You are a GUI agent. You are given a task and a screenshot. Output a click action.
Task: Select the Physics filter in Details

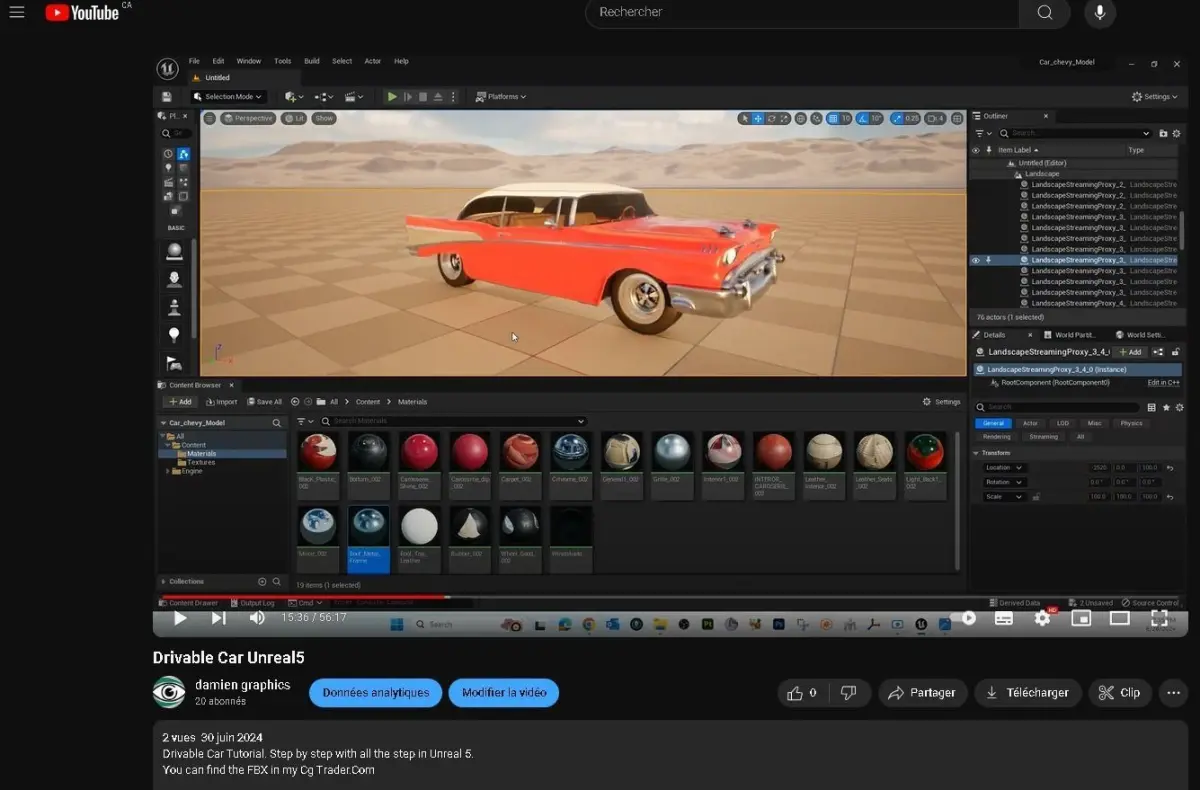pyautogui.click(x=1131, y=423)
